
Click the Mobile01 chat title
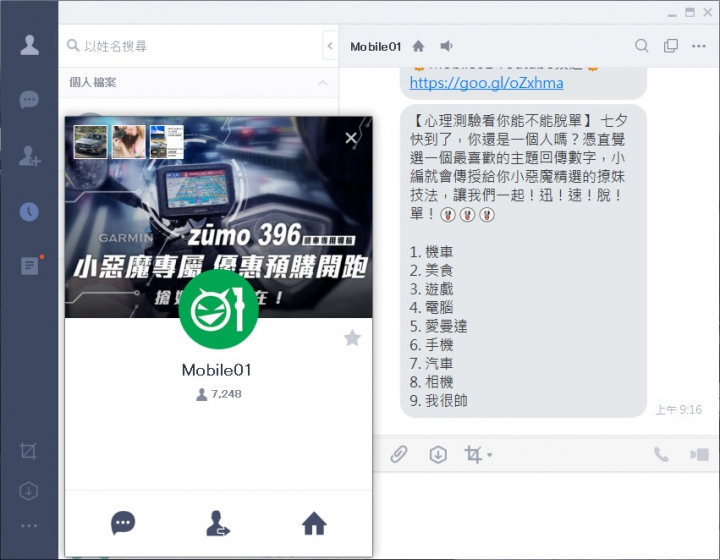[375, 46]
